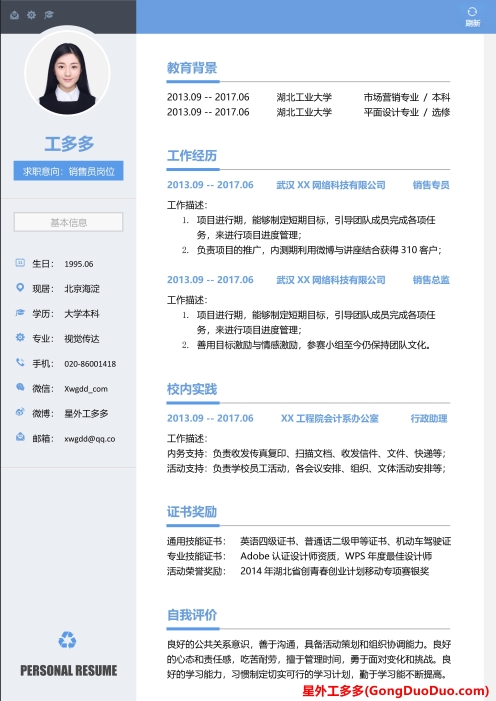Viewport: 496px width, 701px height.
Task: Click the mail icon beside 邮箱
Action: pos(20,437)
